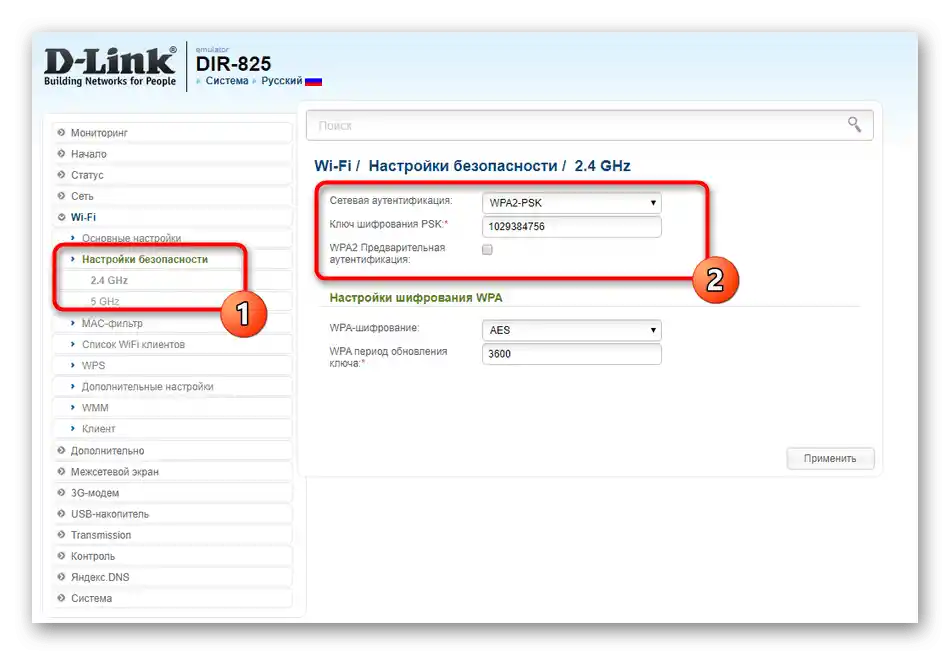The width and height of the screenshot is (950, 655).
Task: Open MAC-фильтр settings link
Action: [112, 323]
